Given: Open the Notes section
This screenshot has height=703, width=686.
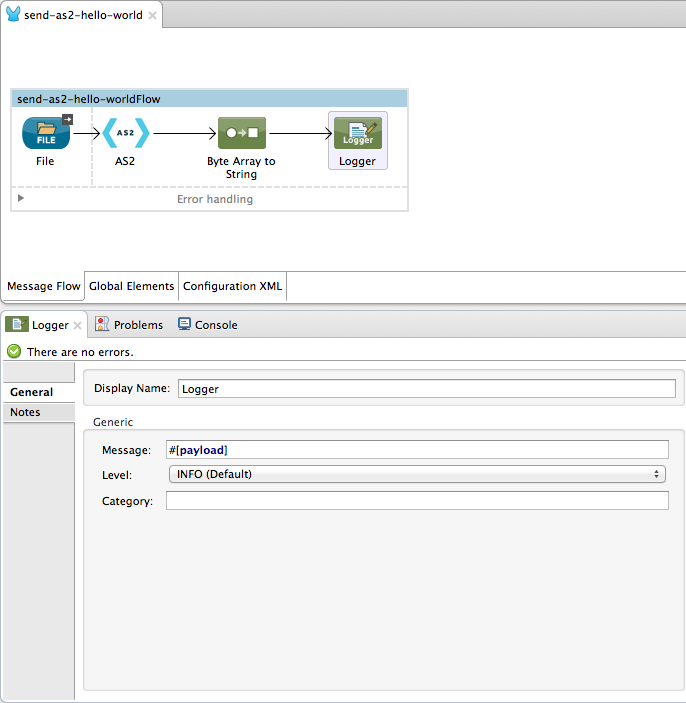Looking at the screenshot, I should click(26, 412).
